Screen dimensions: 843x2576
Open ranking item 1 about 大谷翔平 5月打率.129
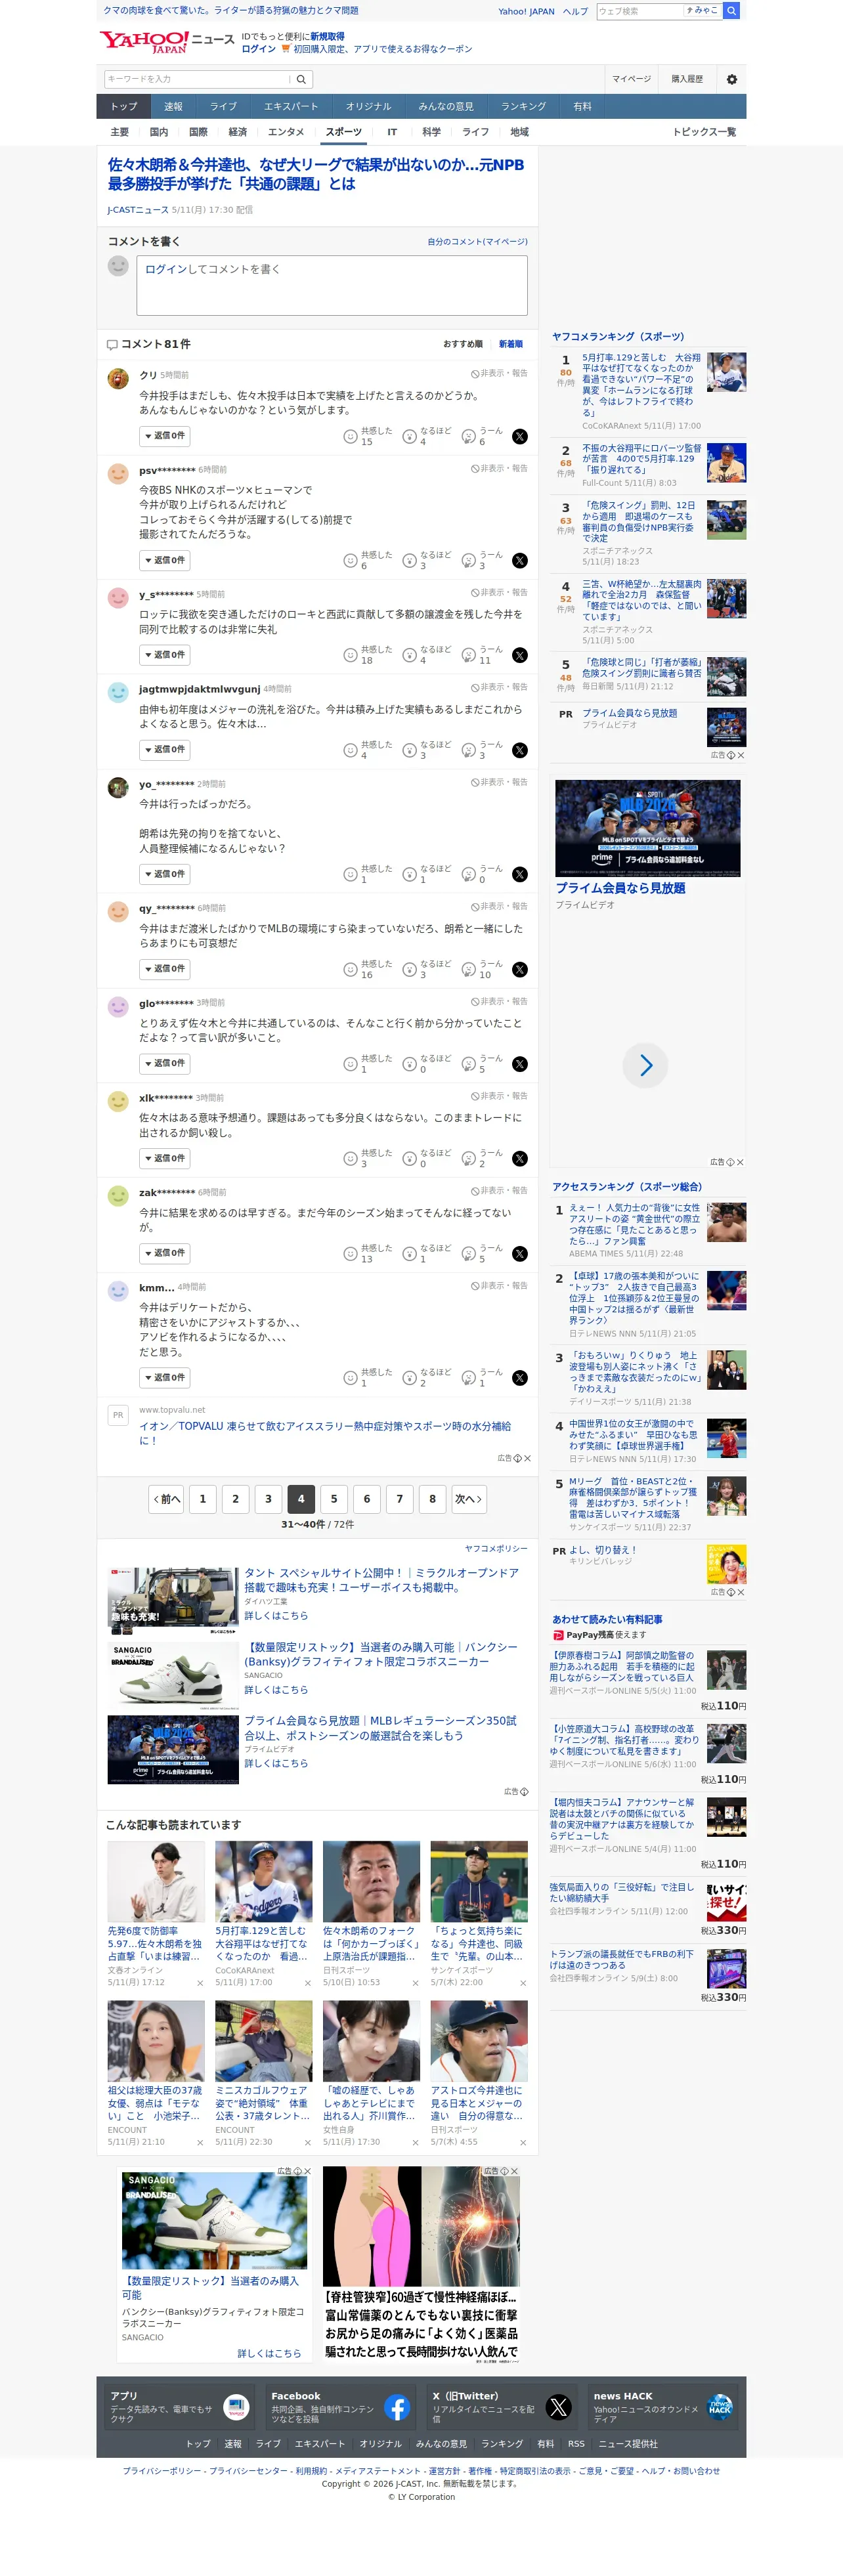coord(642,385)
